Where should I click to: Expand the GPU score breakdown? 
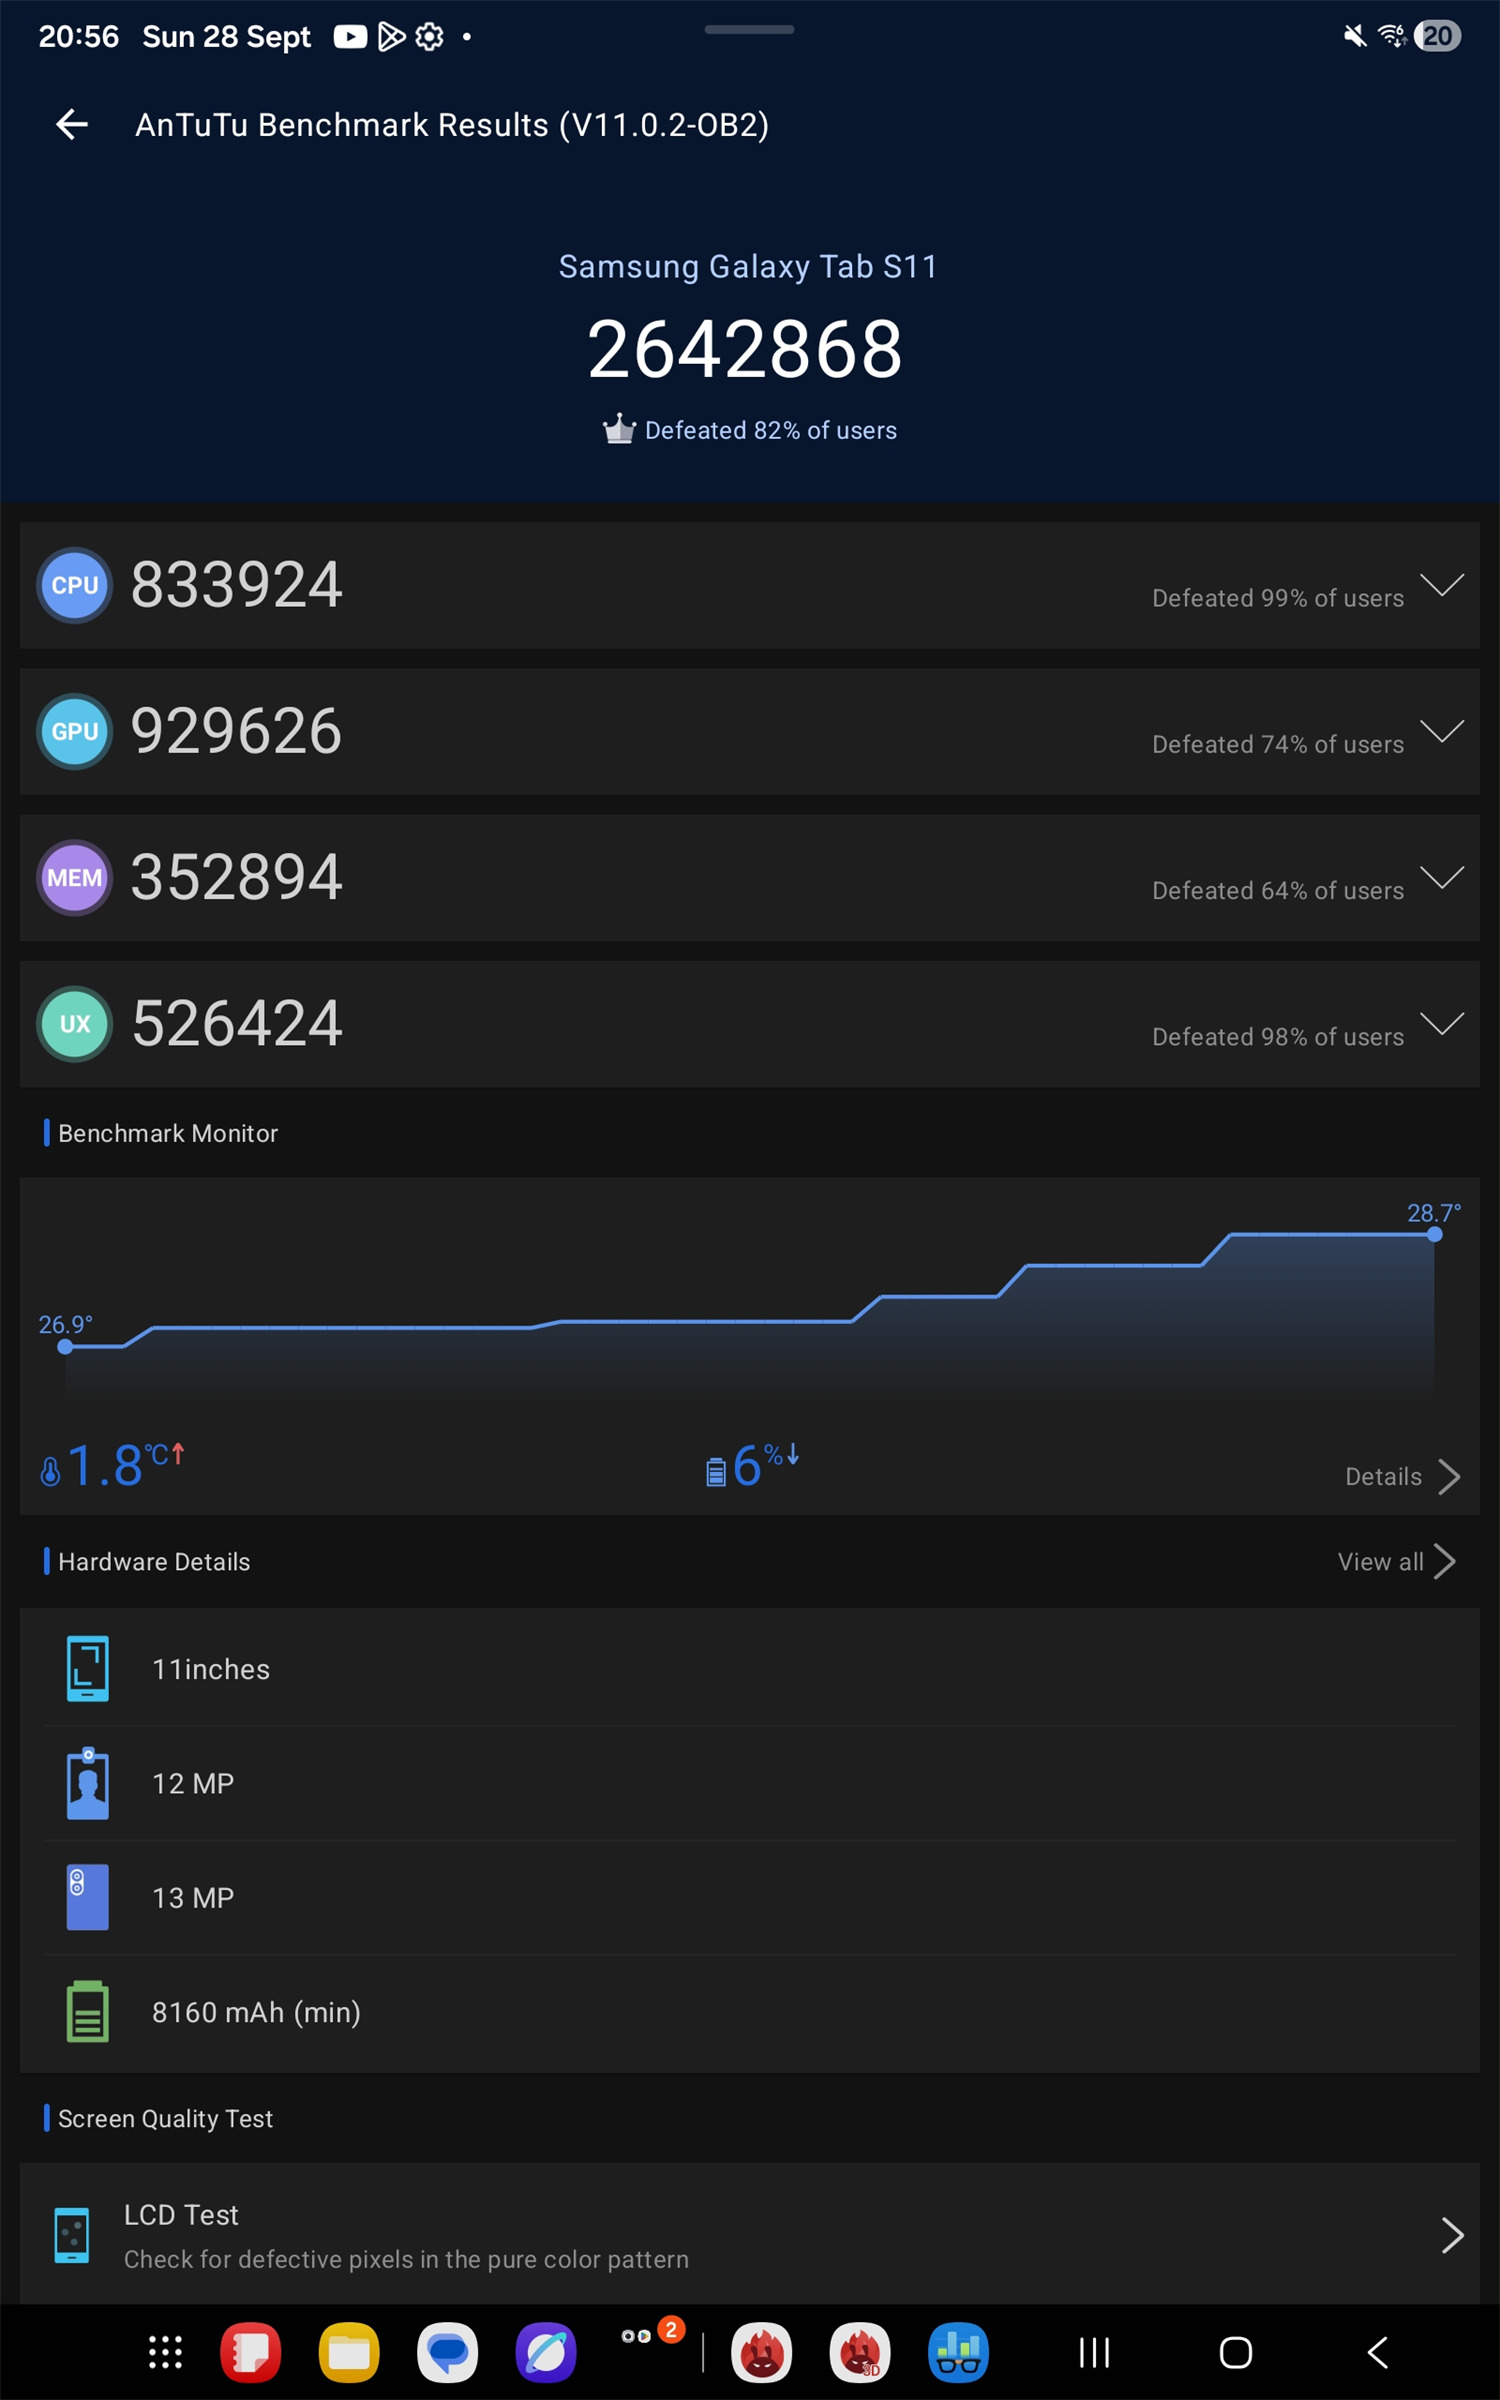1441,732
